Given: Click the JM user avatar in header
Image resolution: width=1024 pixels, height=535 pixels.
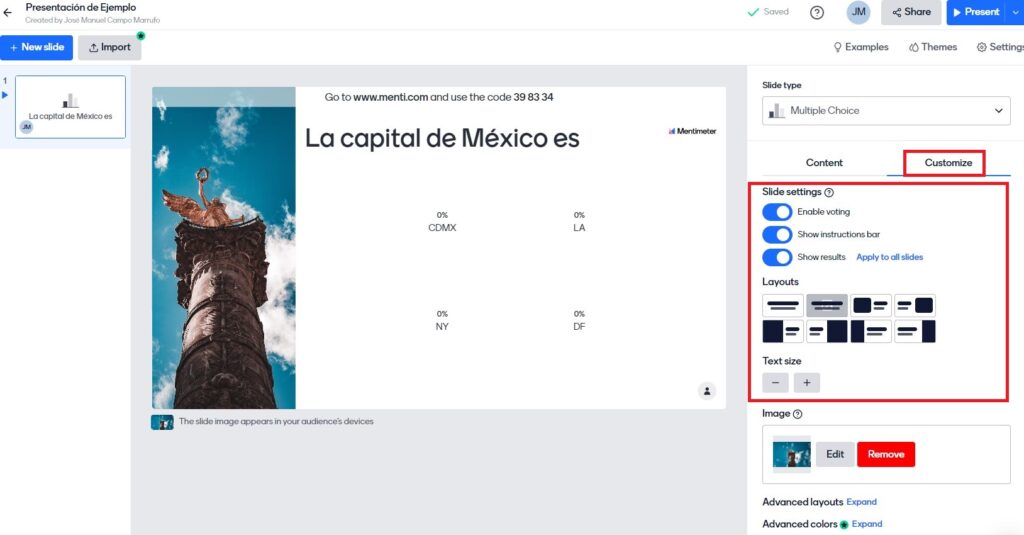Looking at the screenshot, I should pyautogui.click(x=858, y=12).
